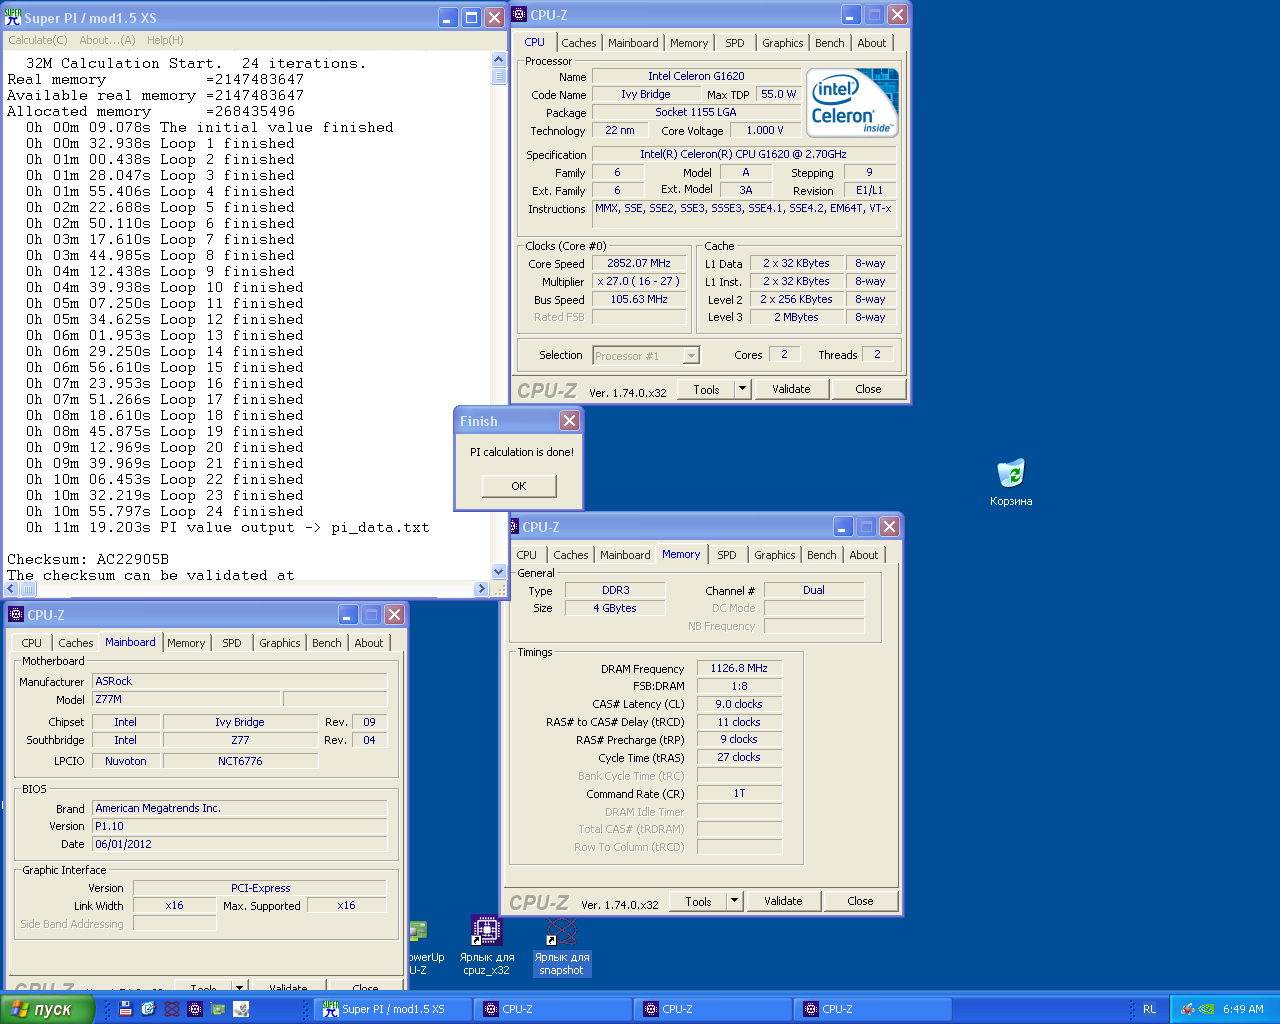Click the green card icon in quick launch
1280x1024 pixels.
(x=218, y=1009)
